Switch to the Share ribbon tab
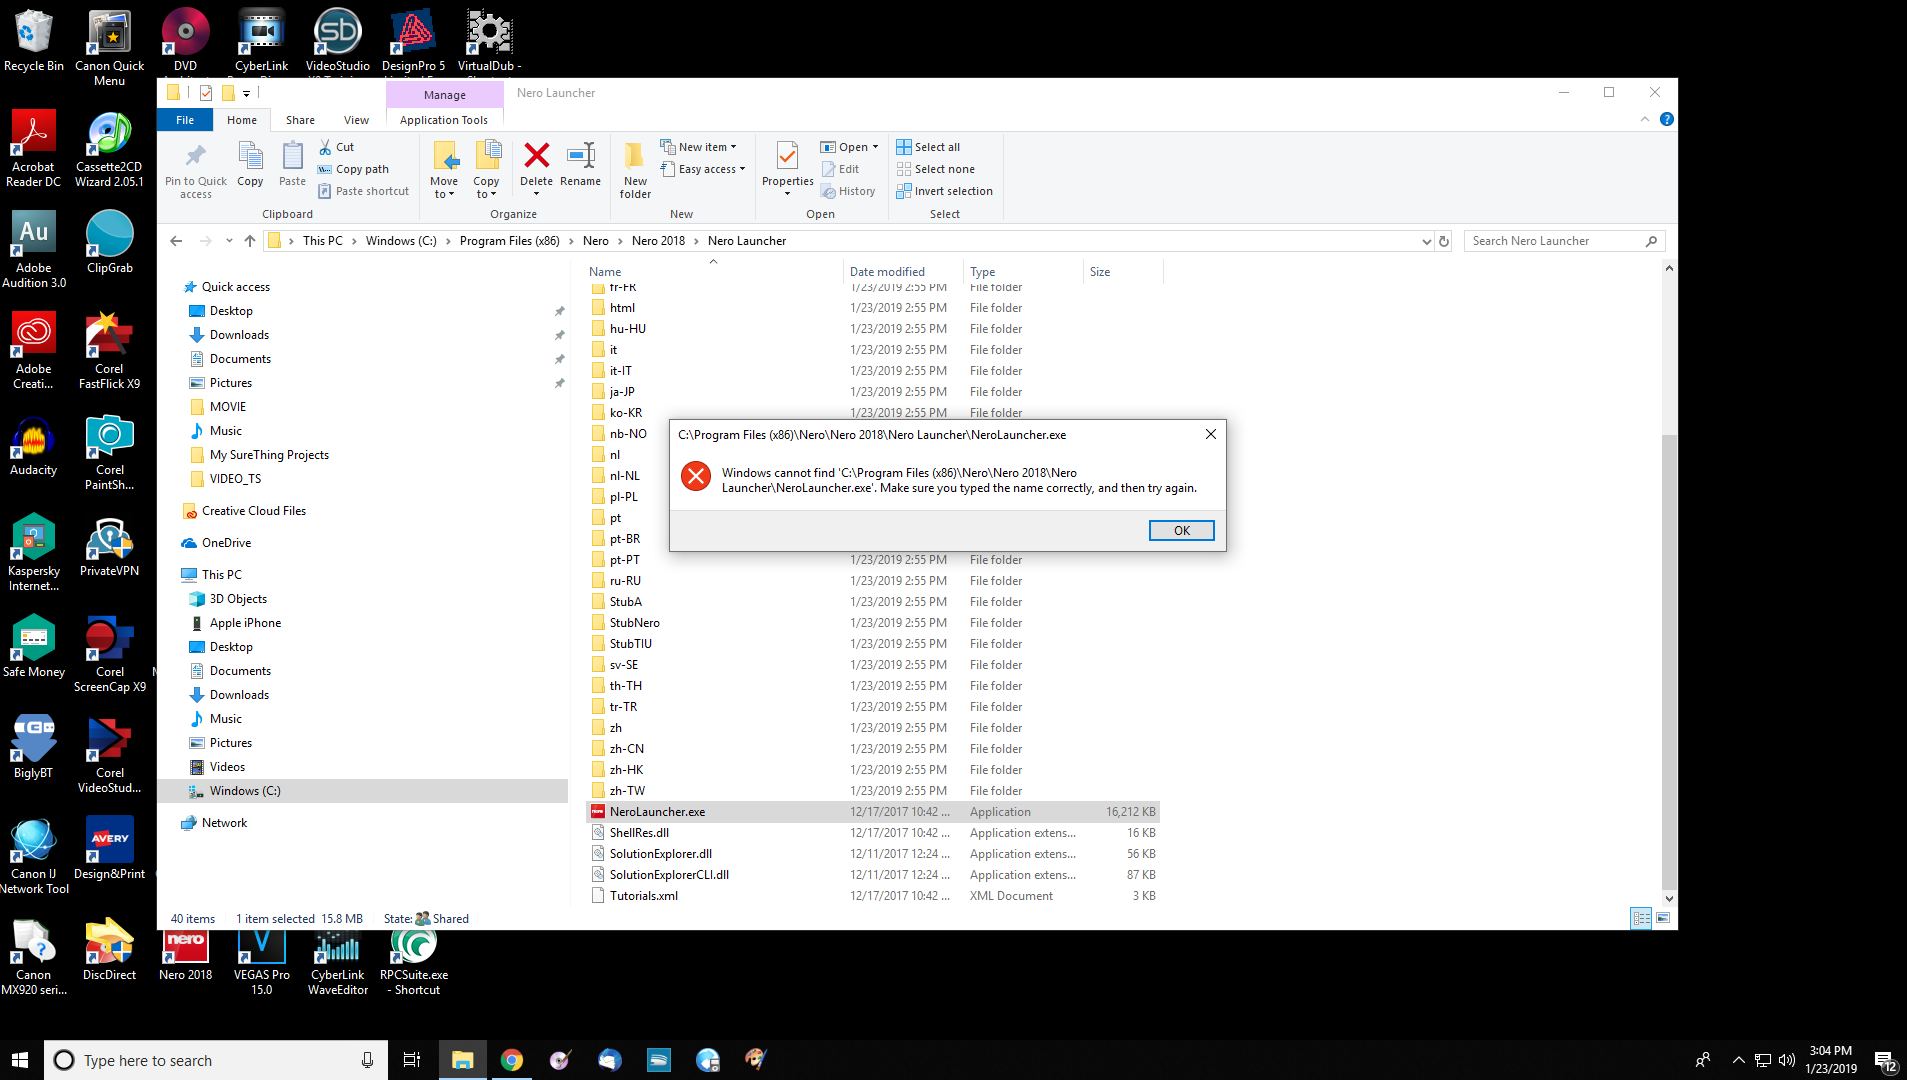The image size is (1907, 1080). [x=300, y=120]
